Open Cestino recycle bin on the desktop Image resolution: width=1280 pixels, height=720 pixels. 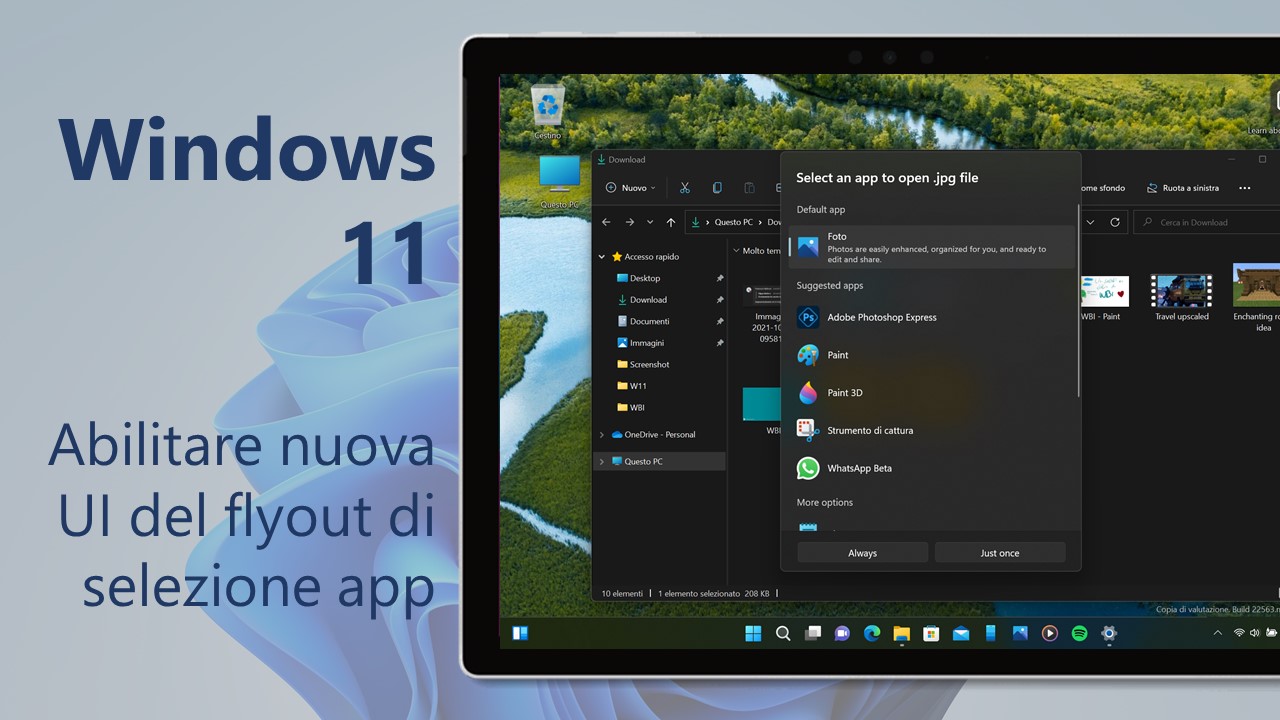[547, 112]
